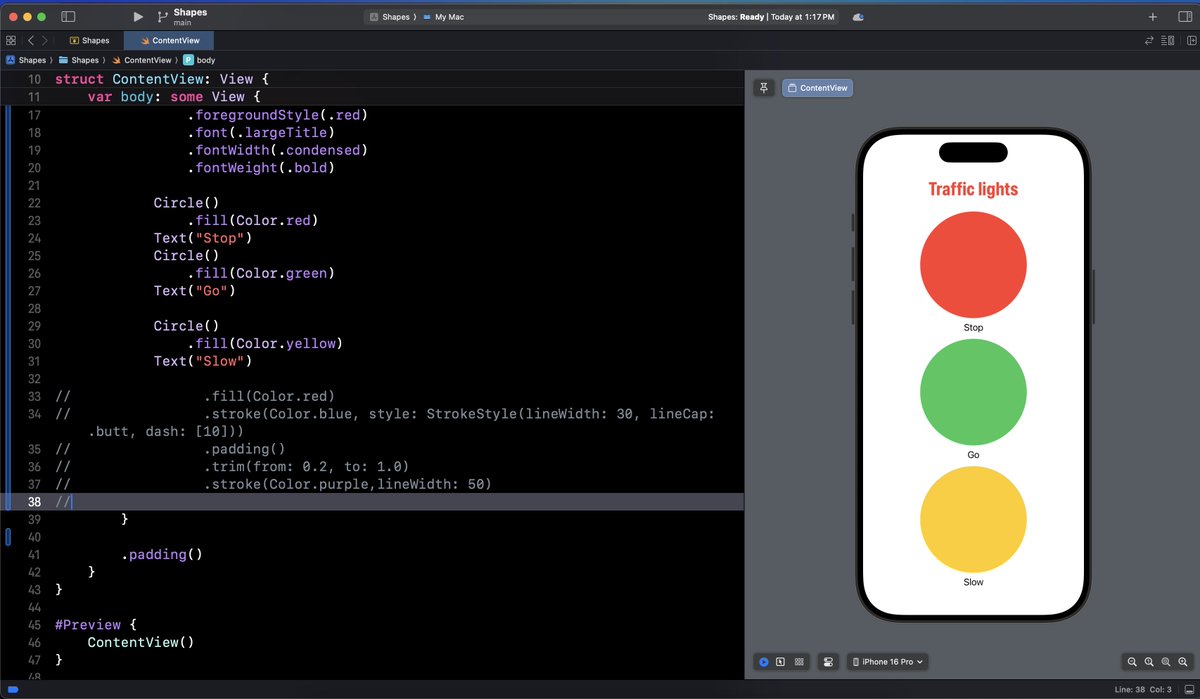Click the yellow Slow circle in preview
This screenshot has width=1200, height=699.
coord(973,519)
